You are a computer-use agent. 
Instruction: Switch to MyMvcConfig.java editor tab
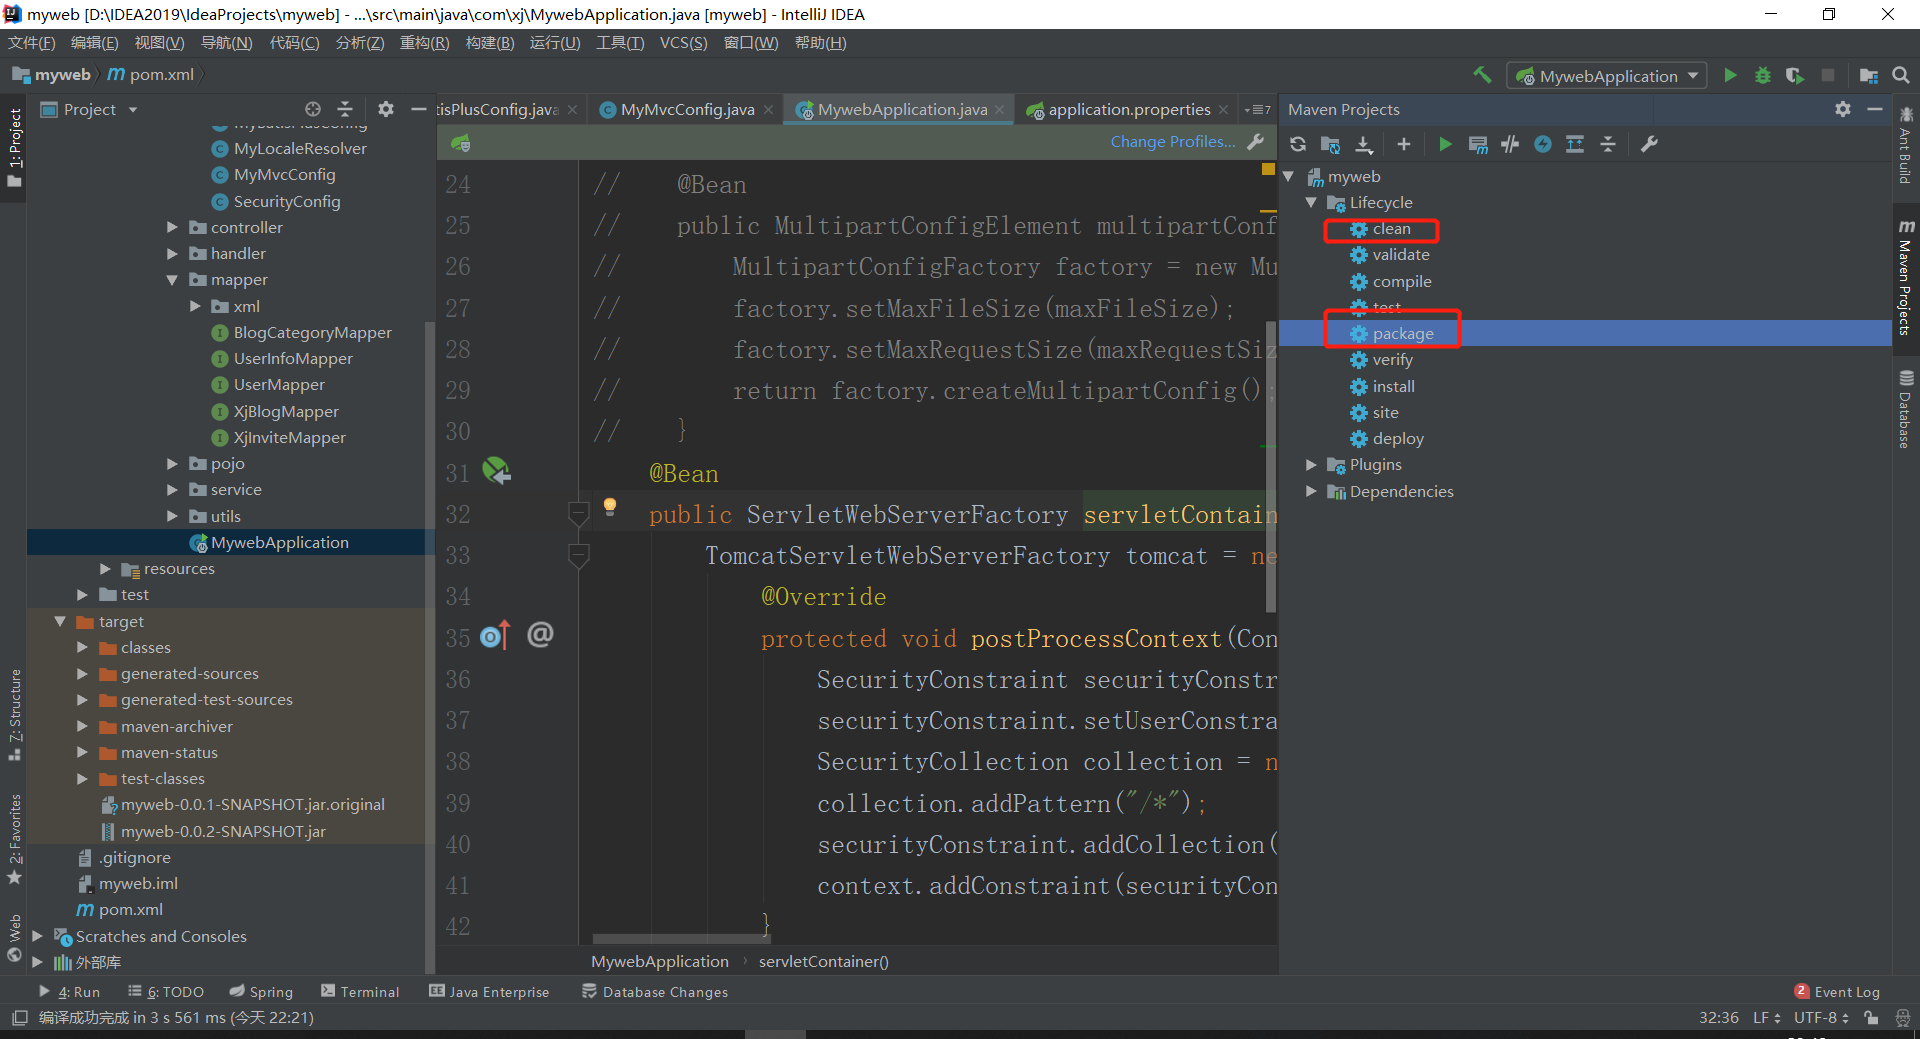point(687,110)
